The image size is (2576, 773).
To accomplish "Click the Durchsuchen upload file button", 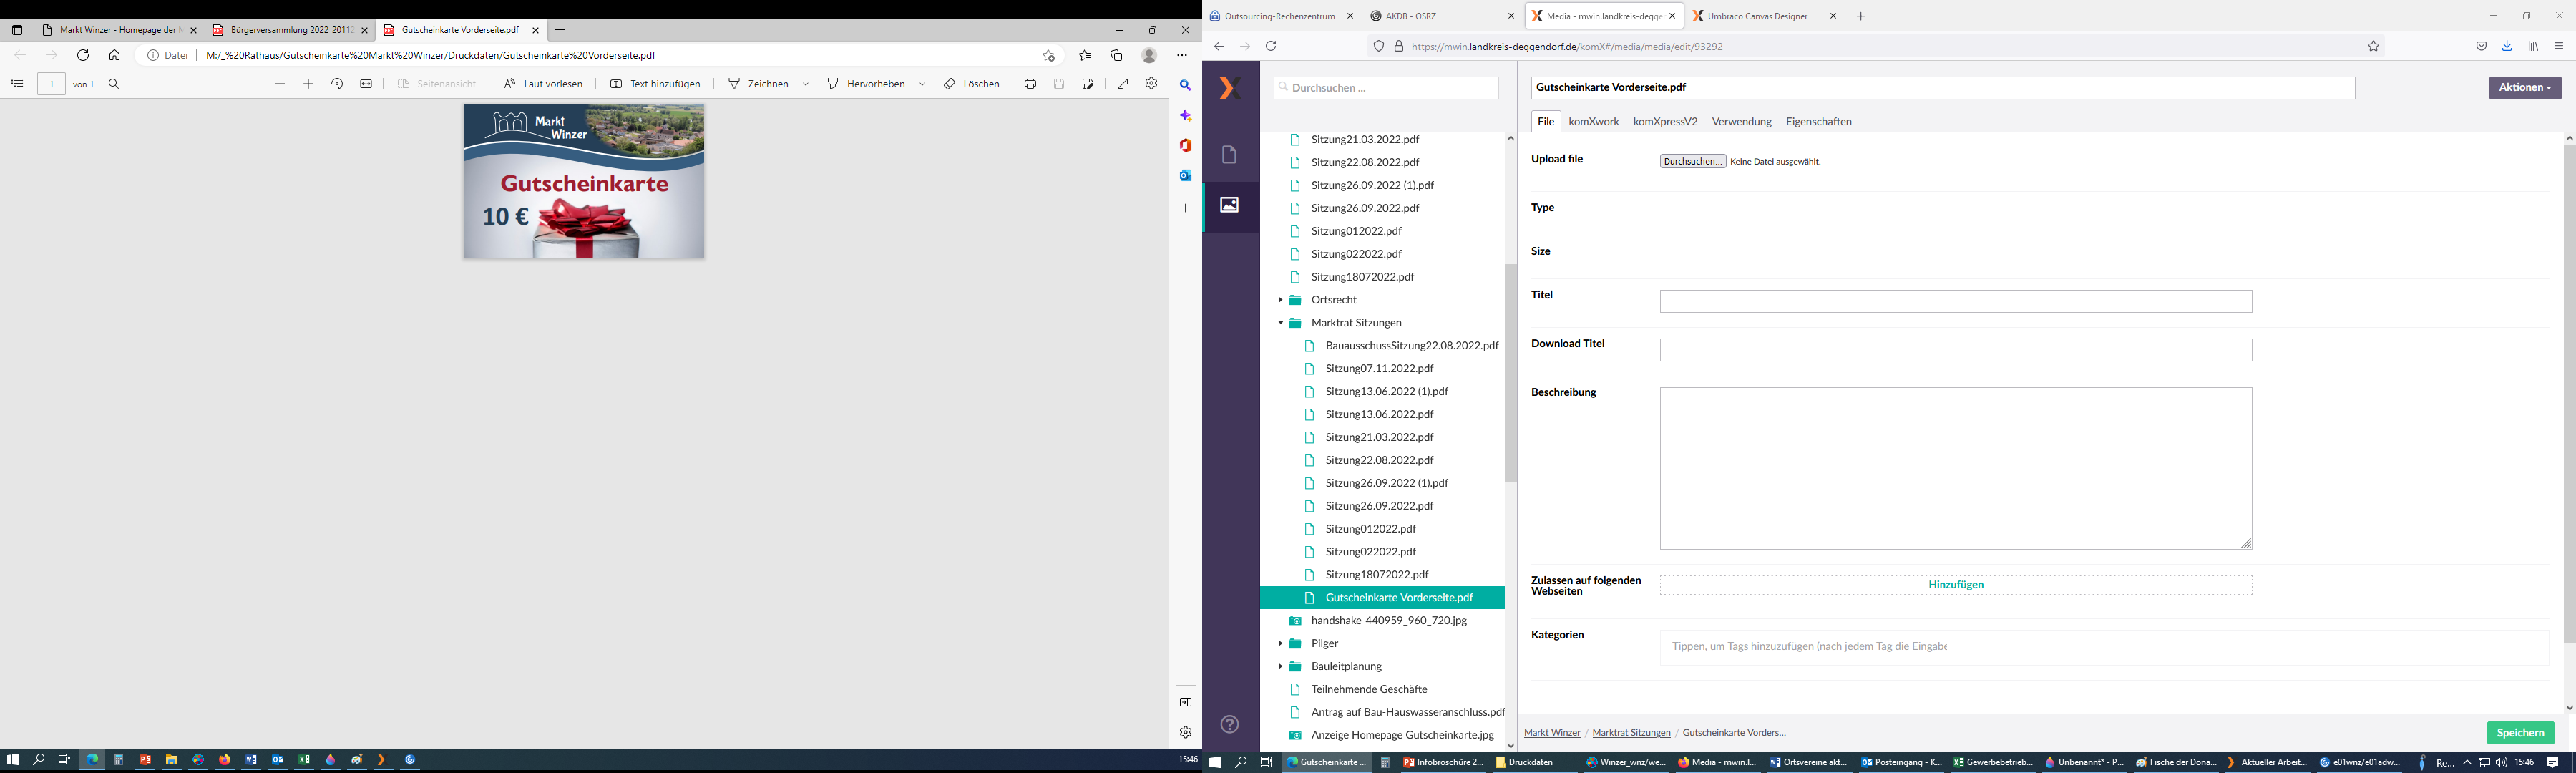I will click(x=1692, y=161).
